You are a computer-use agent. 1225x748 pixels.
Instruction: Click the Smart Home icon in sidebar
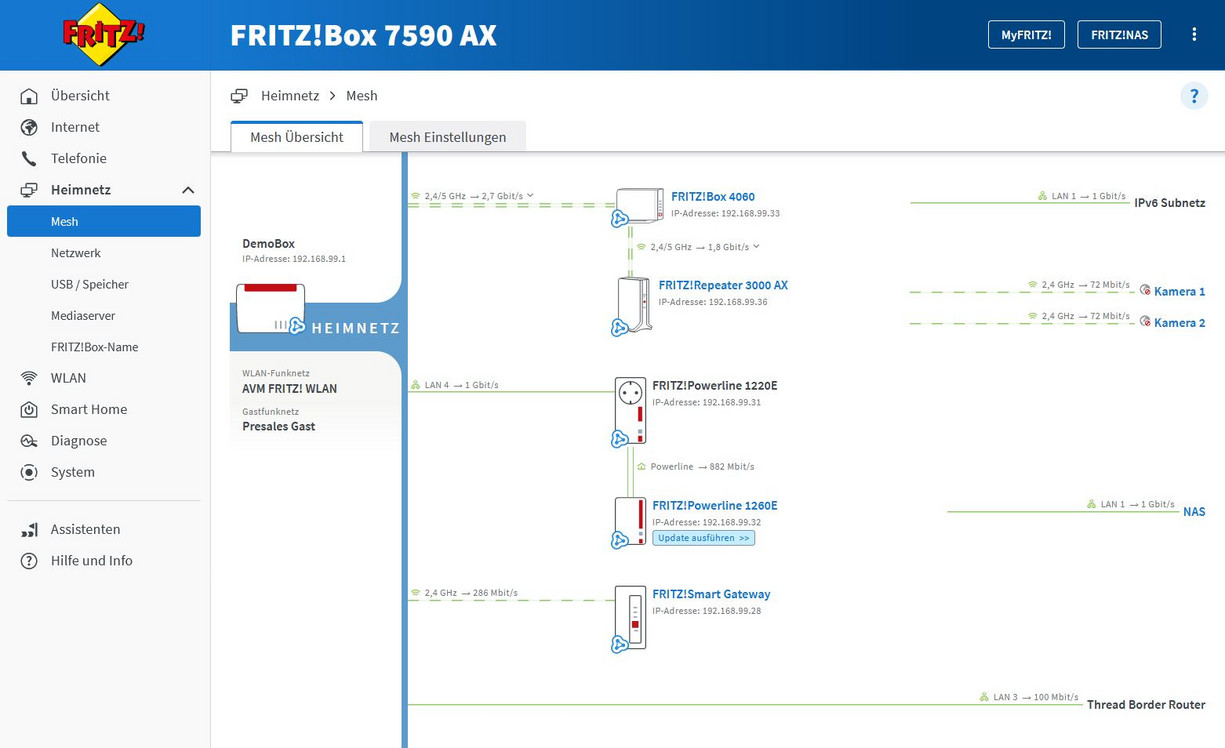(x=29, y=409)
